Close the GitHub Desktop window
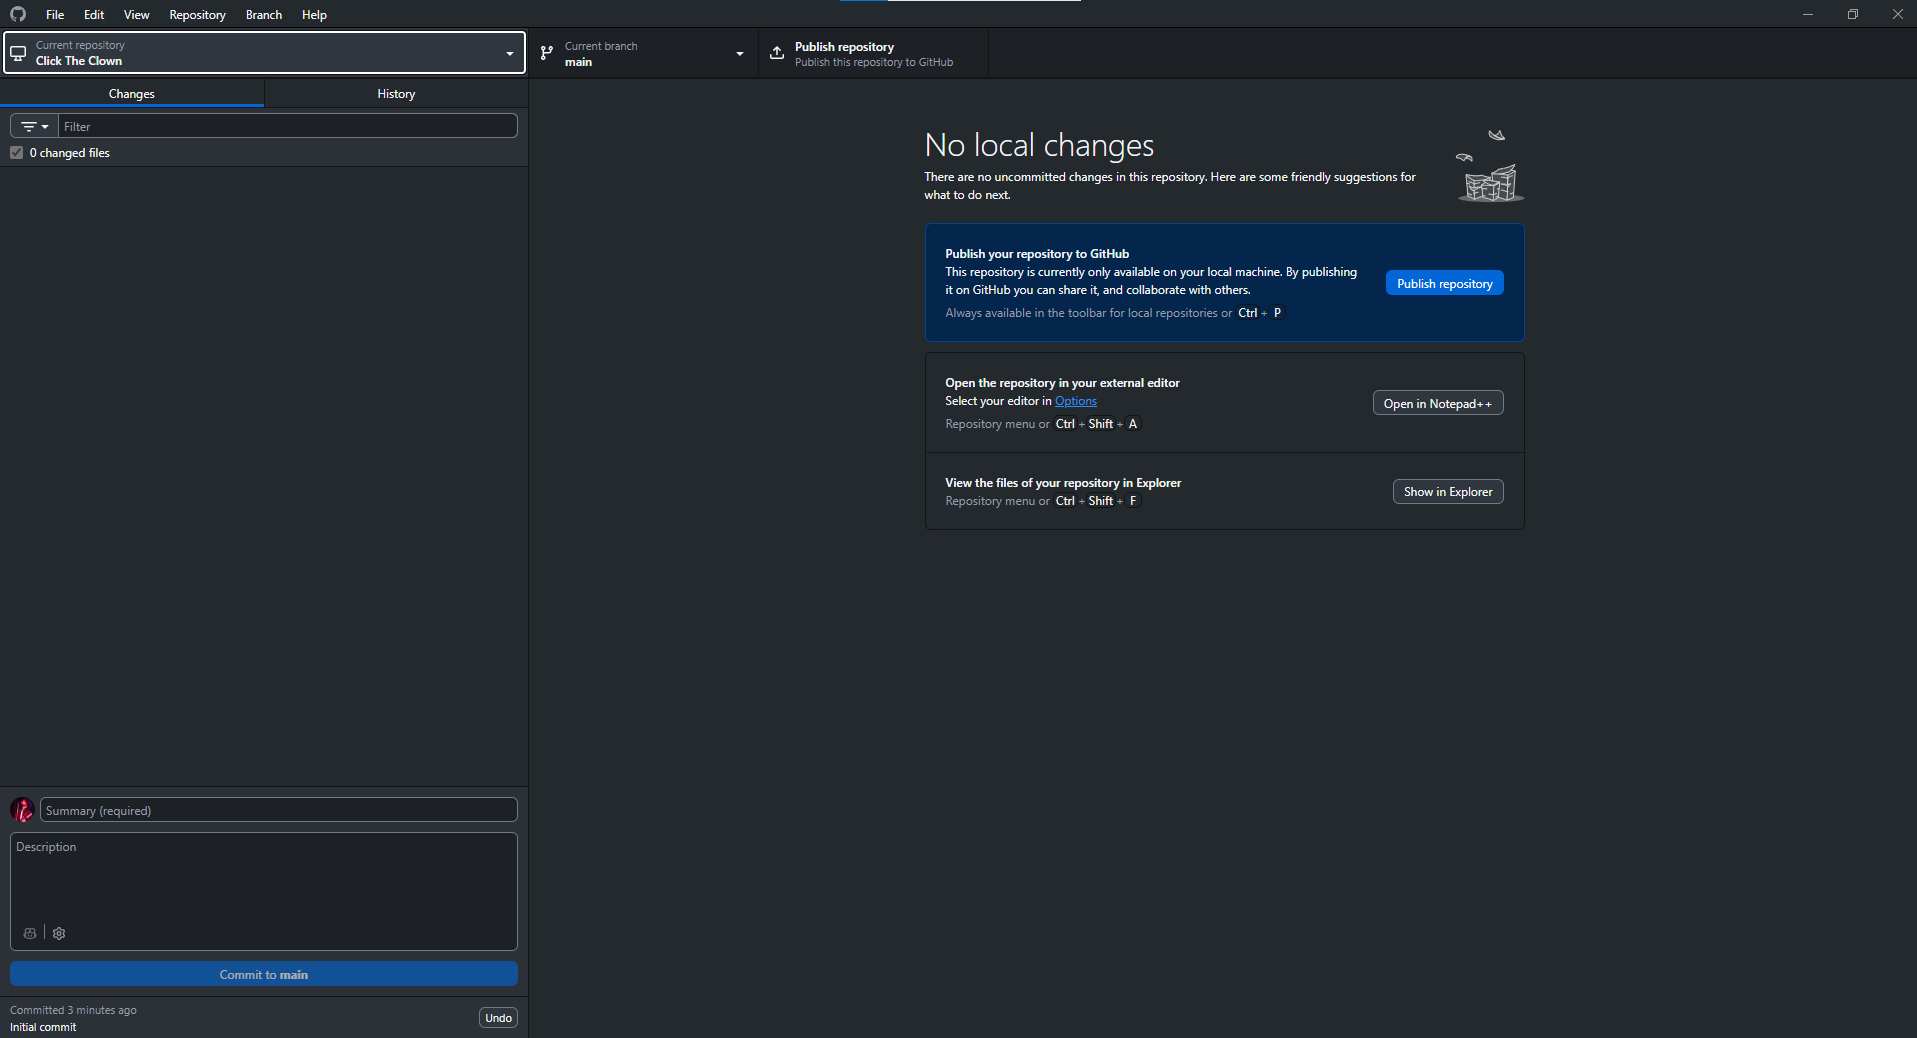This screenshot has height=1038, width=1917. tap(1897, 14)
